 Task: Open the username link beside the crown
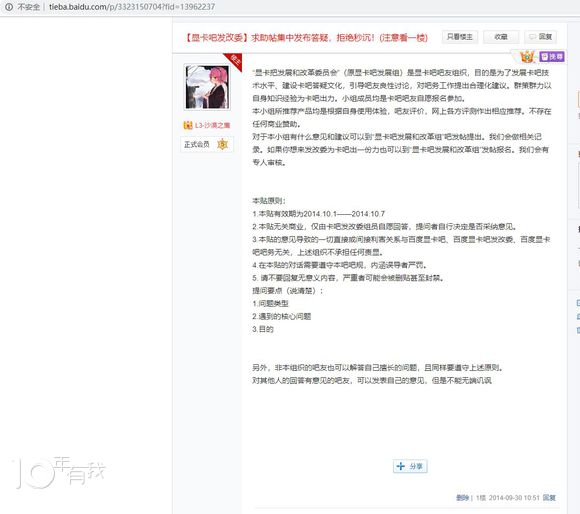[x=212, y=125]
